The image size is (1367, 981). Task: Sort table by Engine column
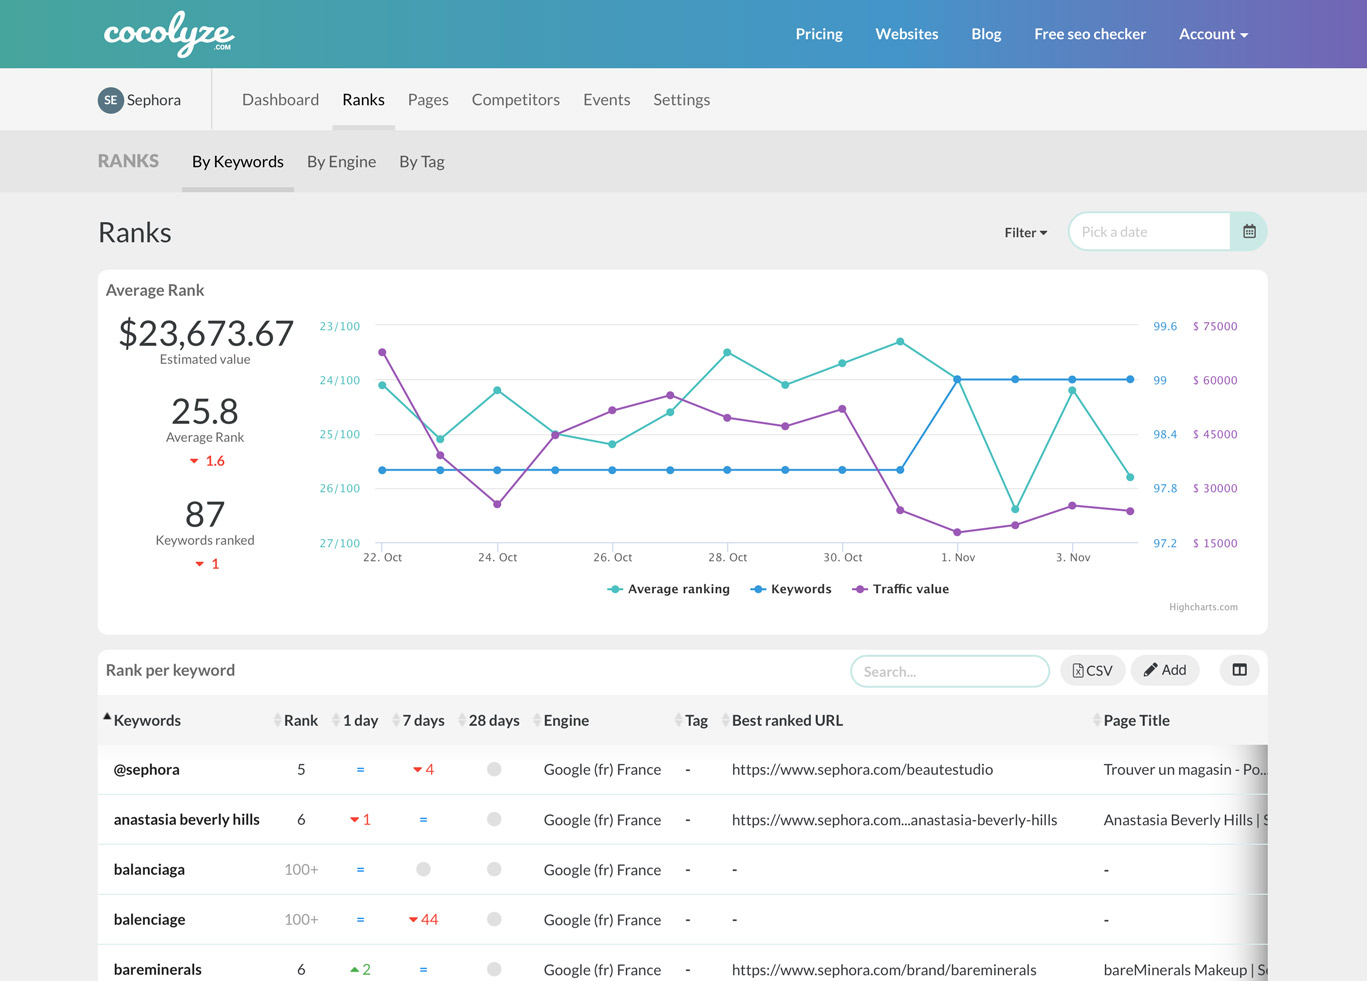(566, 720)
